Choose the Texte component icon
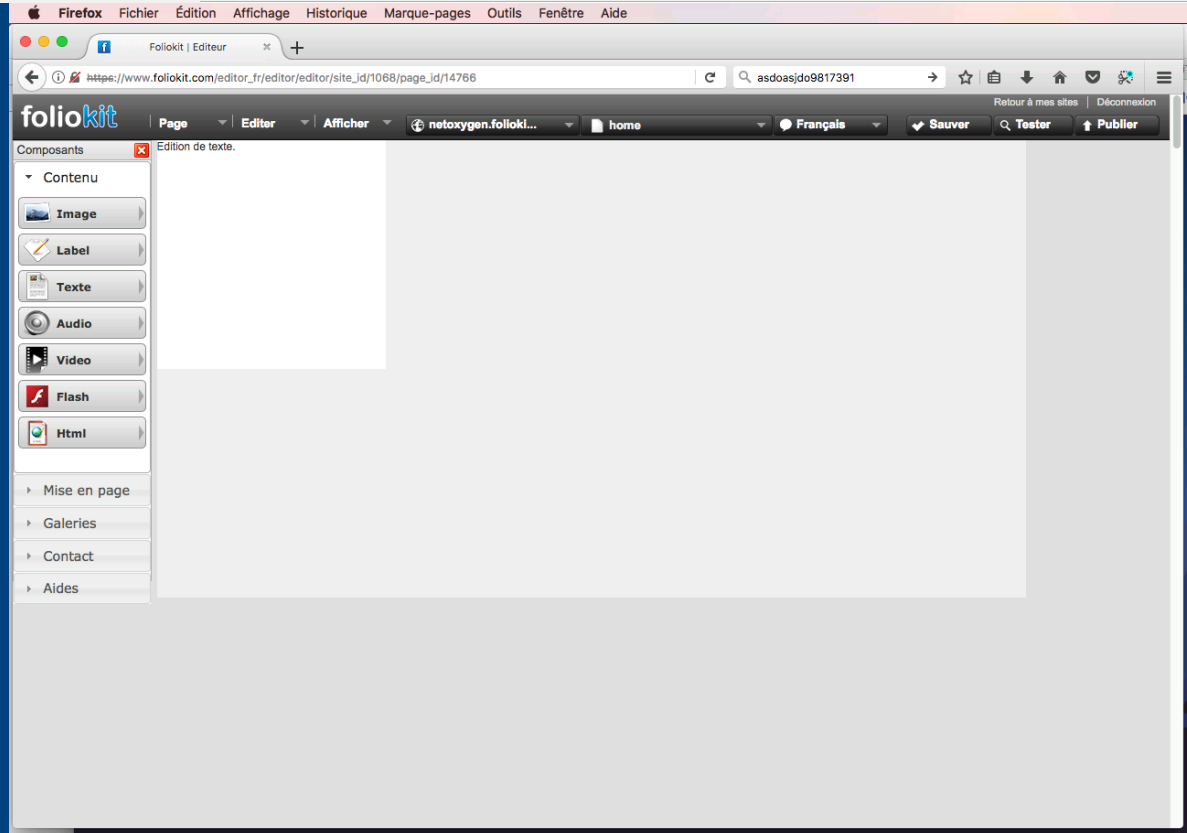The image size is (1187, 833). pos(37,287)
